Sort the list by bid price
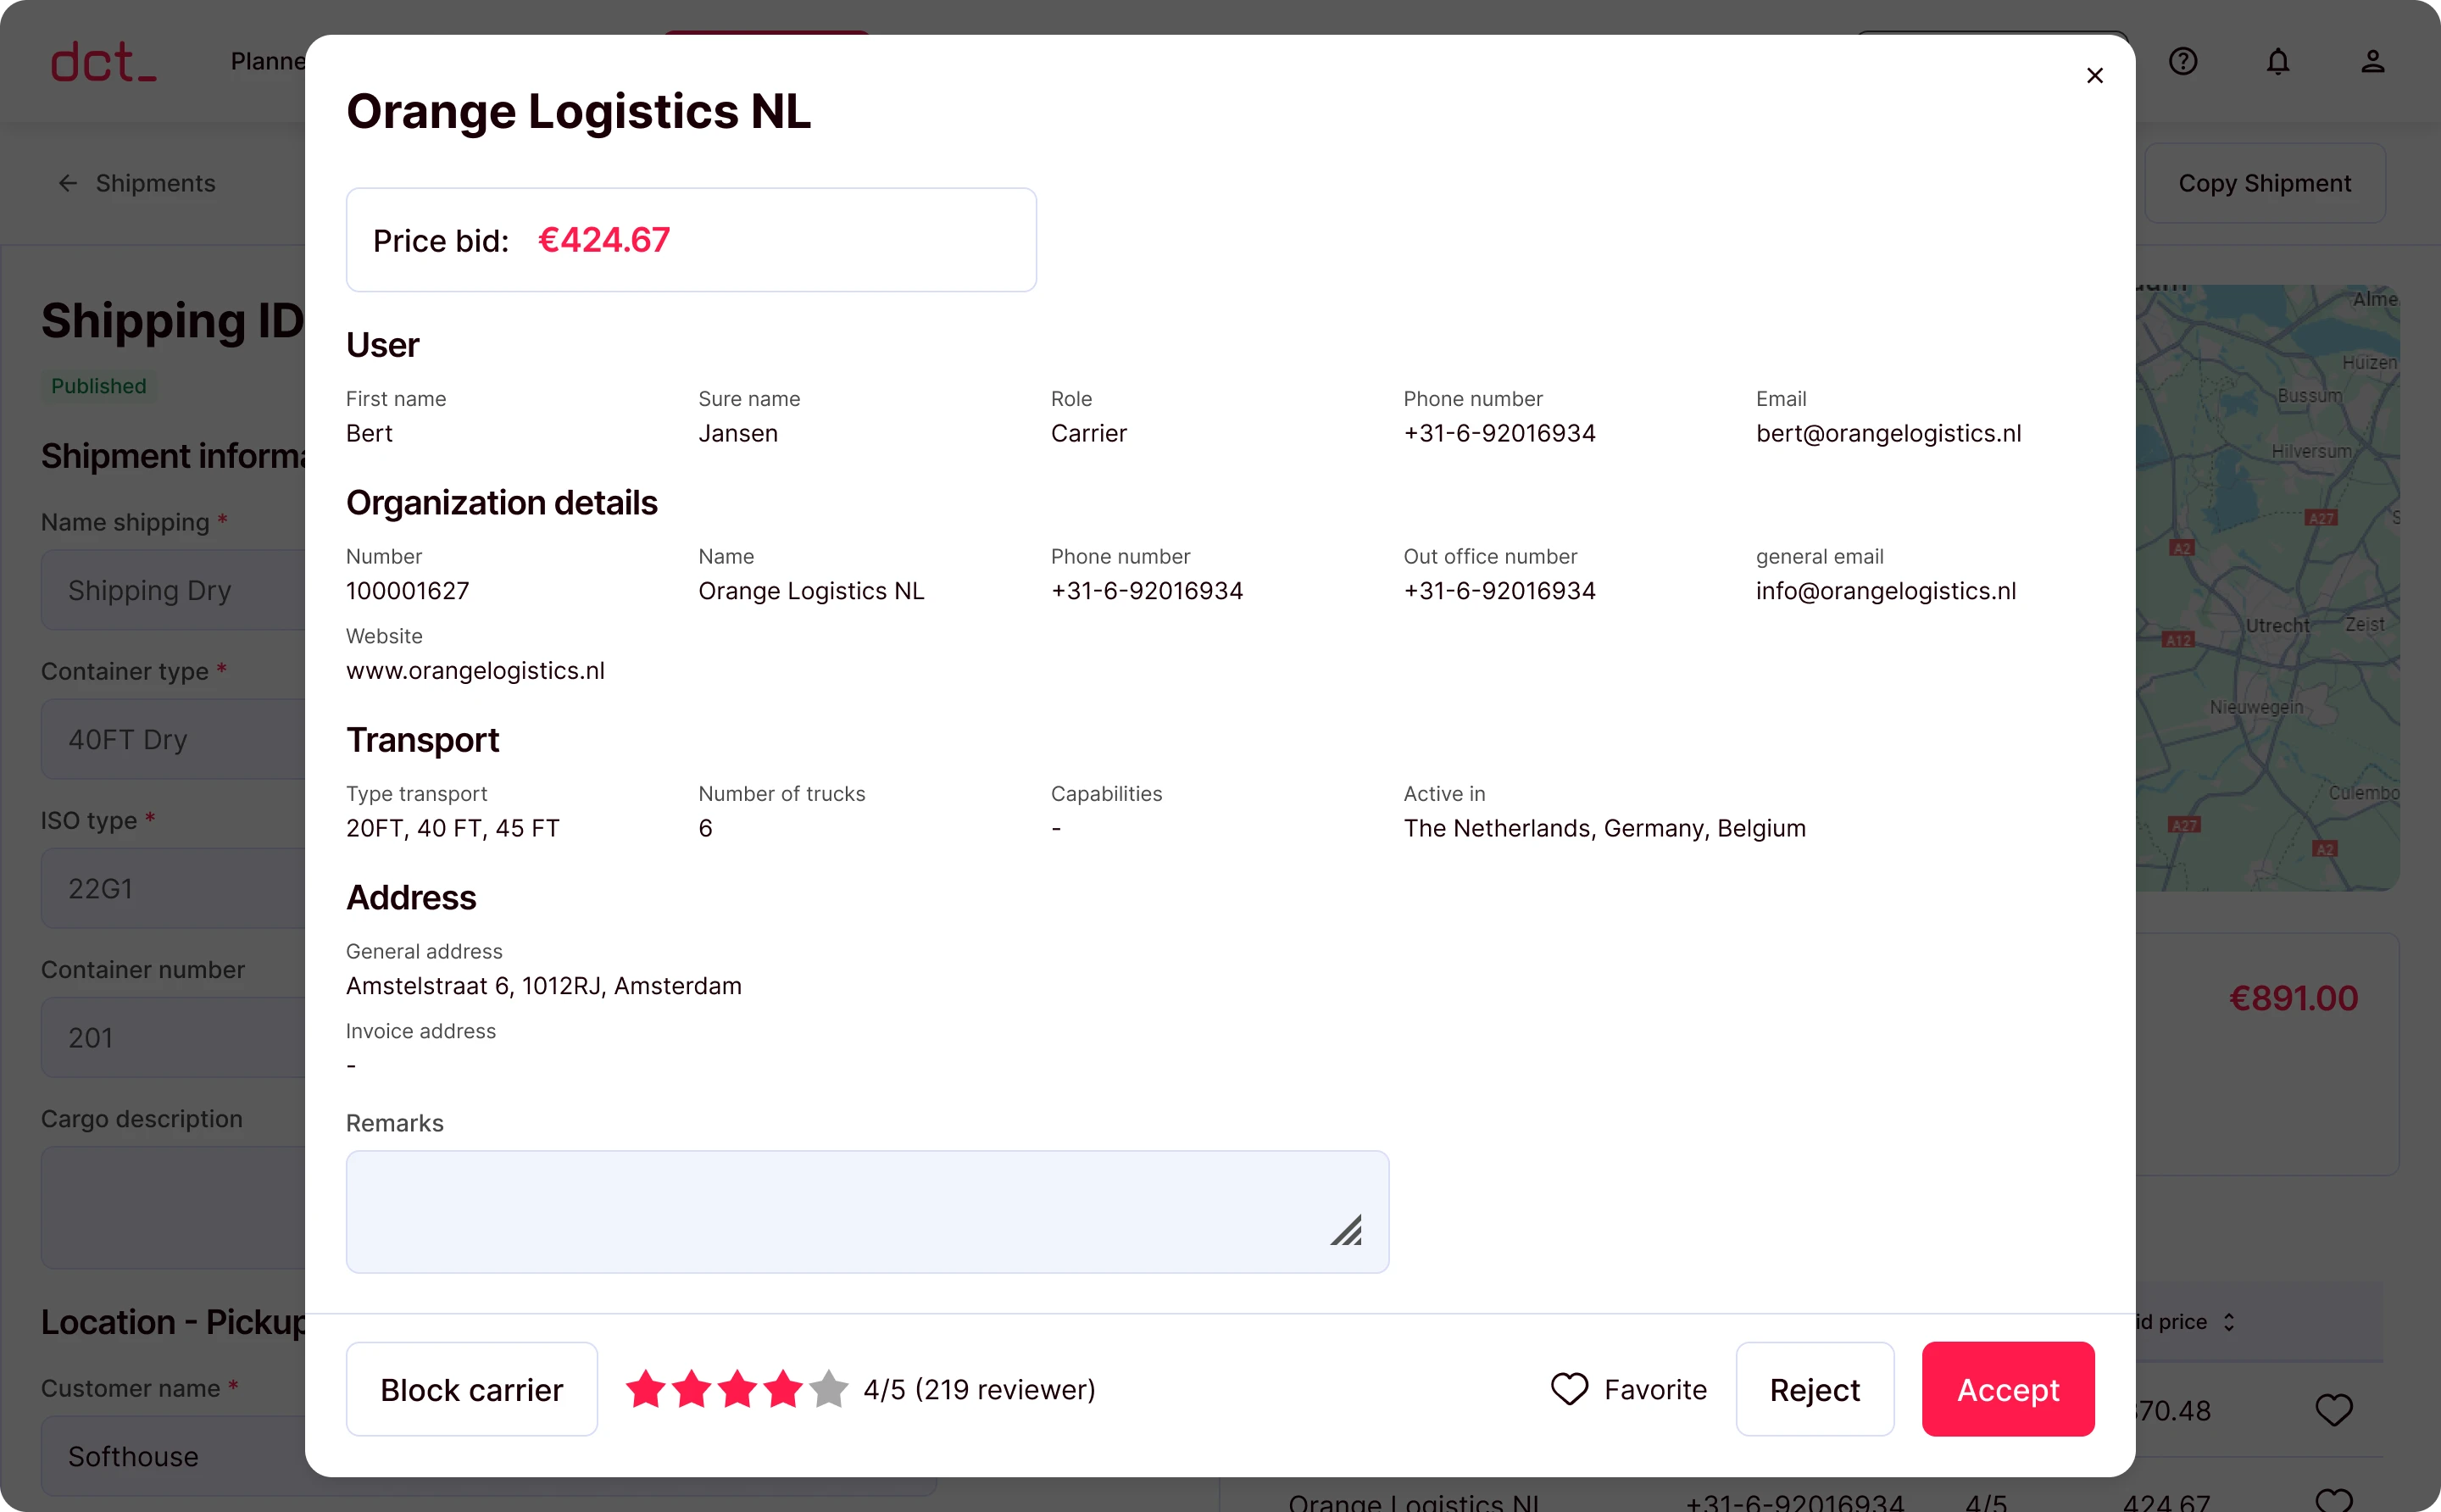 (x=2228, y=1322)
